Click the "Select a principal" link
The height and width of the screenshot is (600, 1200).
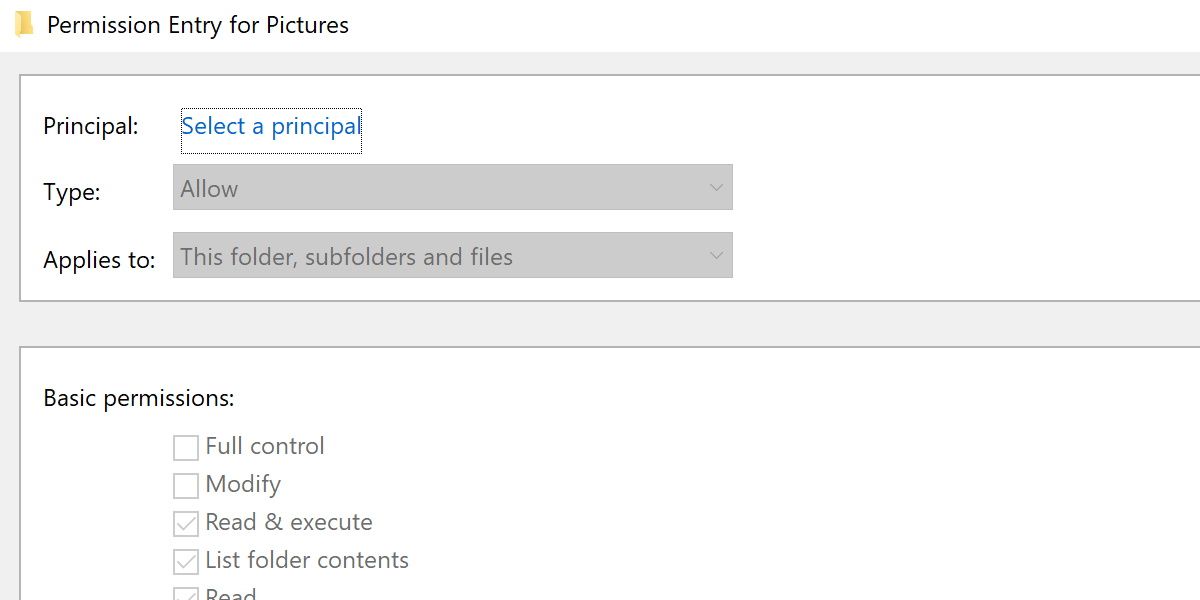coord(270,126)
